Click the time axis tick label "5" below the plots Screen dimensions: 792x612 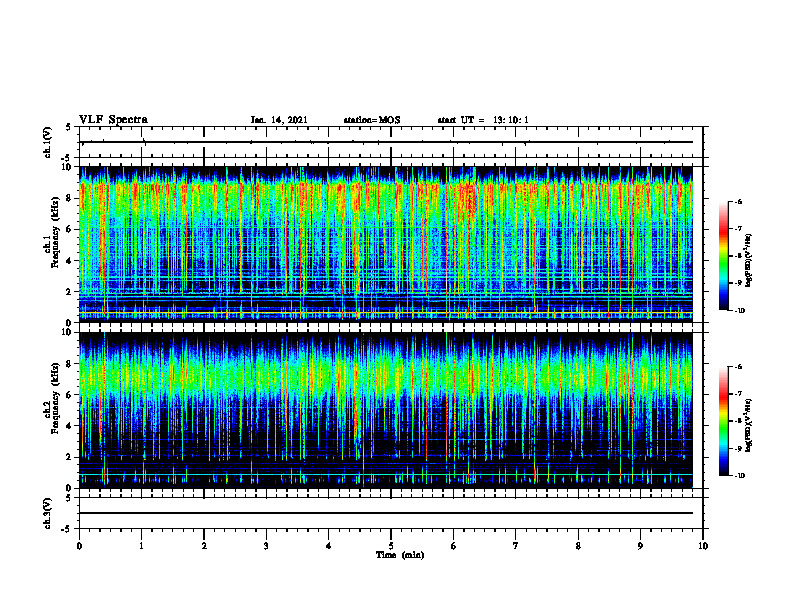[x=391, y=546]
